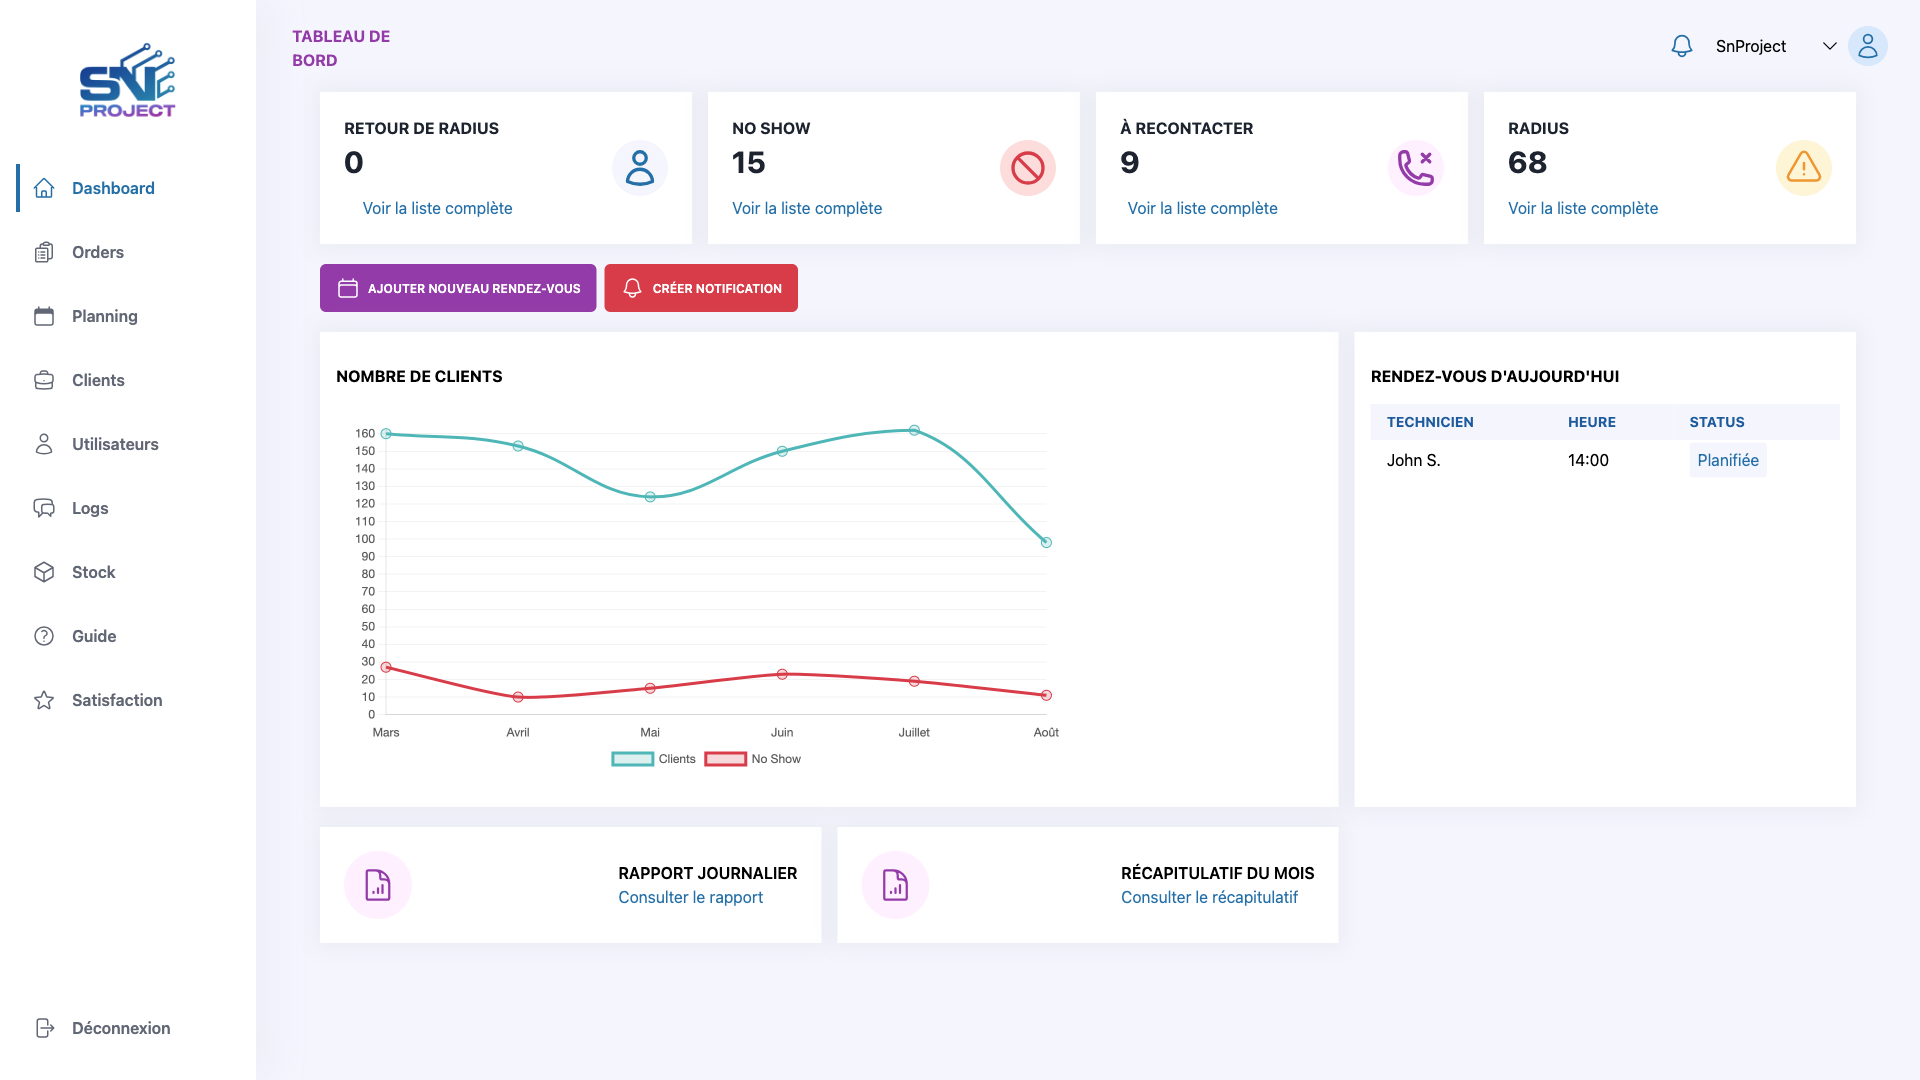Click the Dashboard home icon
This screenshot has height=1080, width=1920.
pos(44,188)
